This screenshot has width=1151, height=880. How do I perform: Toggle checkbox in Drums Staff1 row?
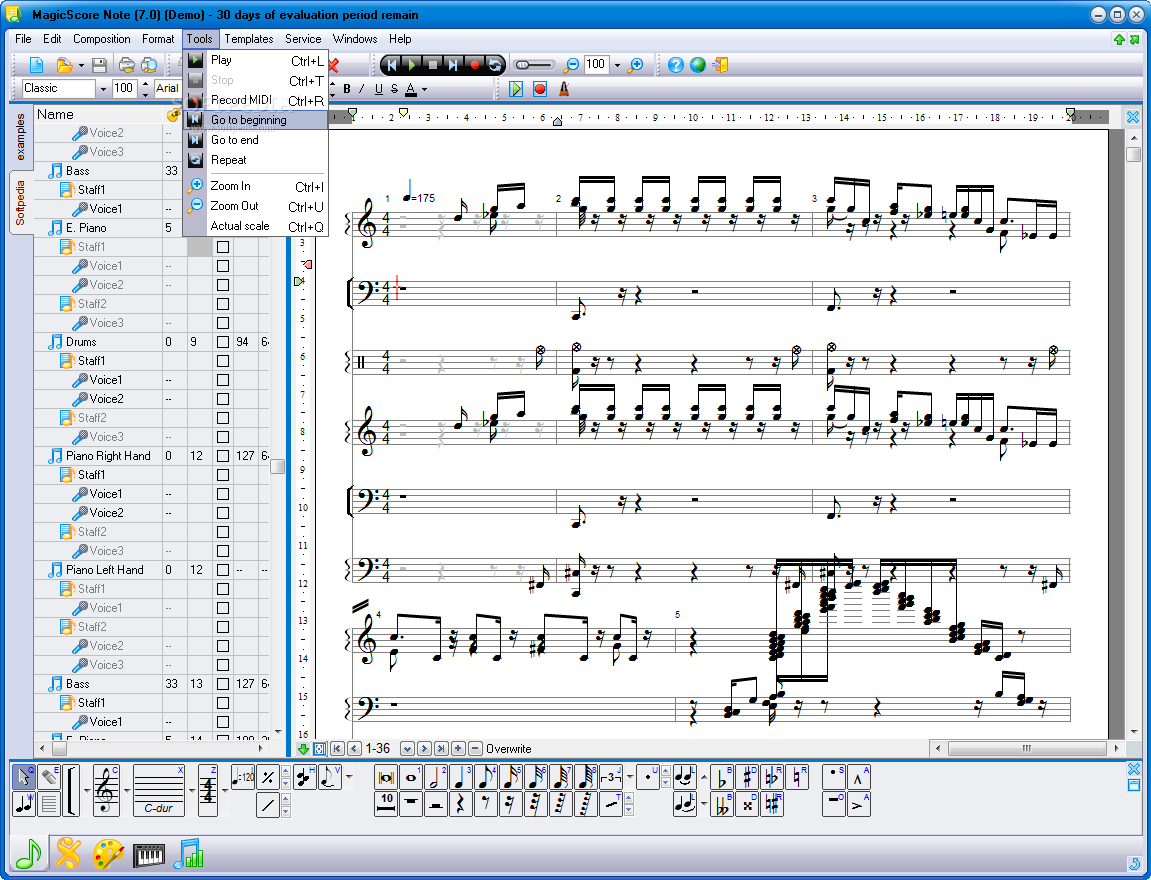[223, 361]
